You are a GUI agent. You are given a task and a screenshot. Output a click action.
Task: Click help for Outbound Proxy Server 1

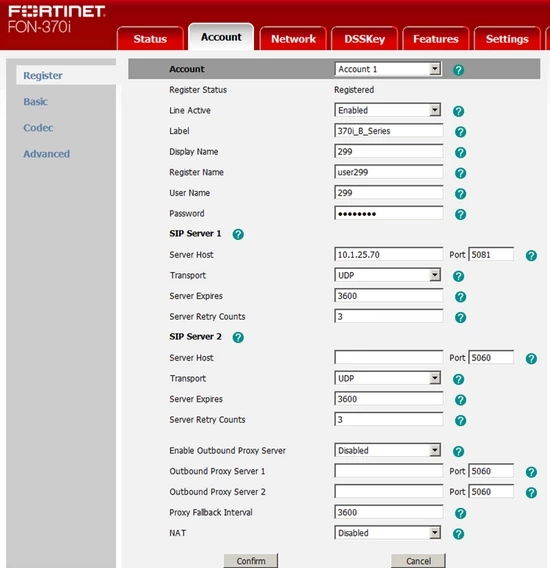click(x=531, y=472)
